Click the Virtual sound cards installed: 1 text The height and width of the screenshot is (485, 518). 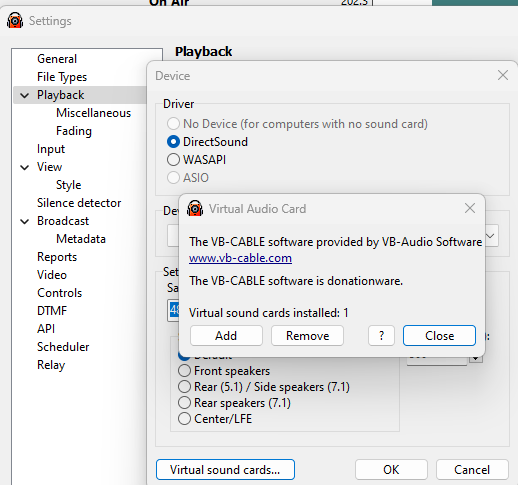[x=269, y=313]
